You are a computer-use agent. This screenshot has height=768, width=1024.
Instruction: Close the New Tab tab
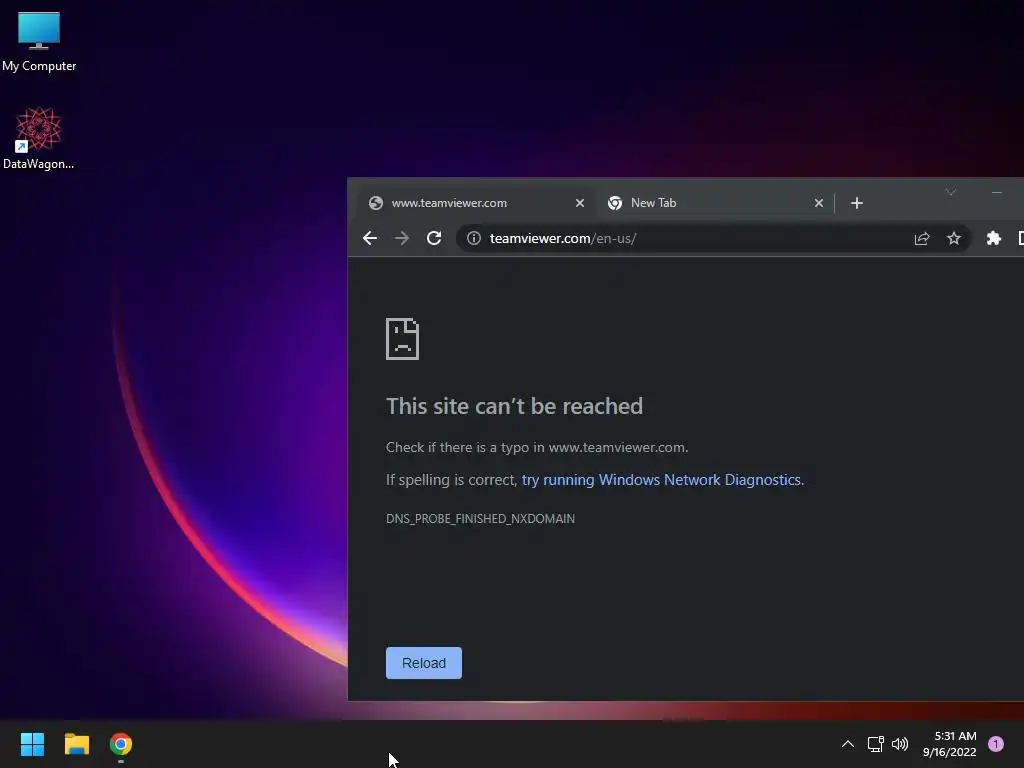point(818,203)
